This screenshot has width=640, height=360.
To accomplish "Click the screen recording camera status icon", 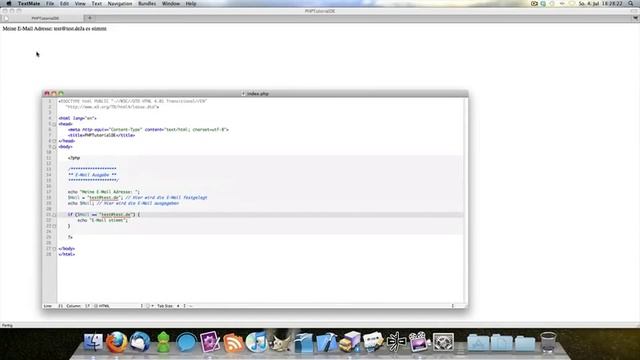I will click(x=534, y=3).
